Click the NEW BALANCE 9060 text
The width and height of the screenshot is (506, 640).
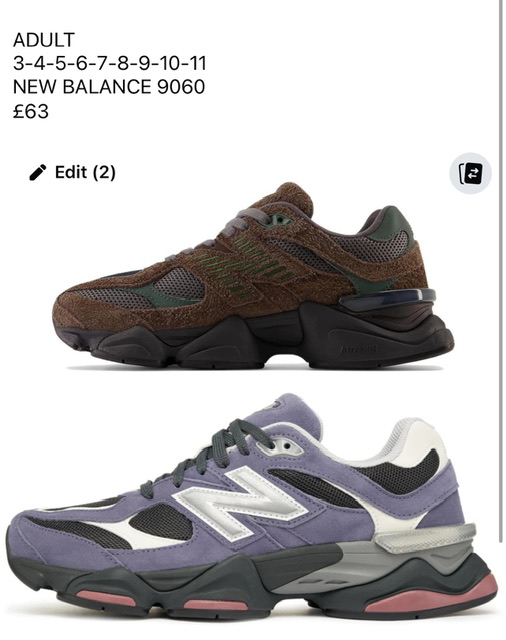point(109,87)
